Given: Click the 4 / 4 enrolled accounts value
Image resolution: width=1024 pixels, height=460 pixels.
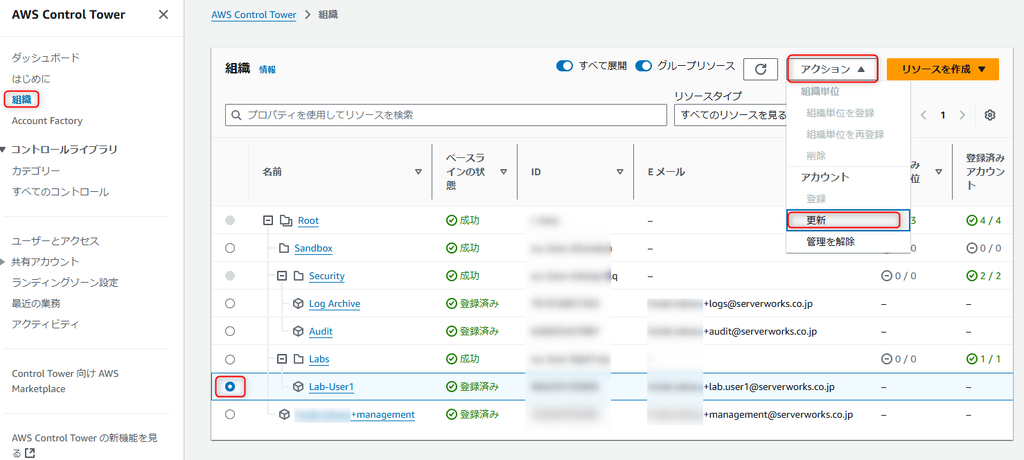Looking at the screenshot, I should point(984,221).
